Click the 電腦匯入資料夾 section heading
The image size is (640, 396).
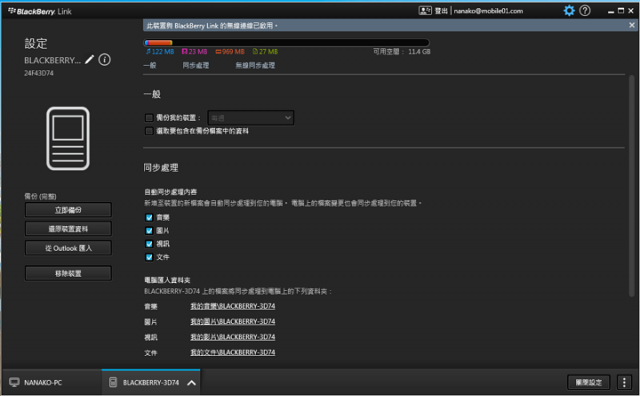click(167, 280)
